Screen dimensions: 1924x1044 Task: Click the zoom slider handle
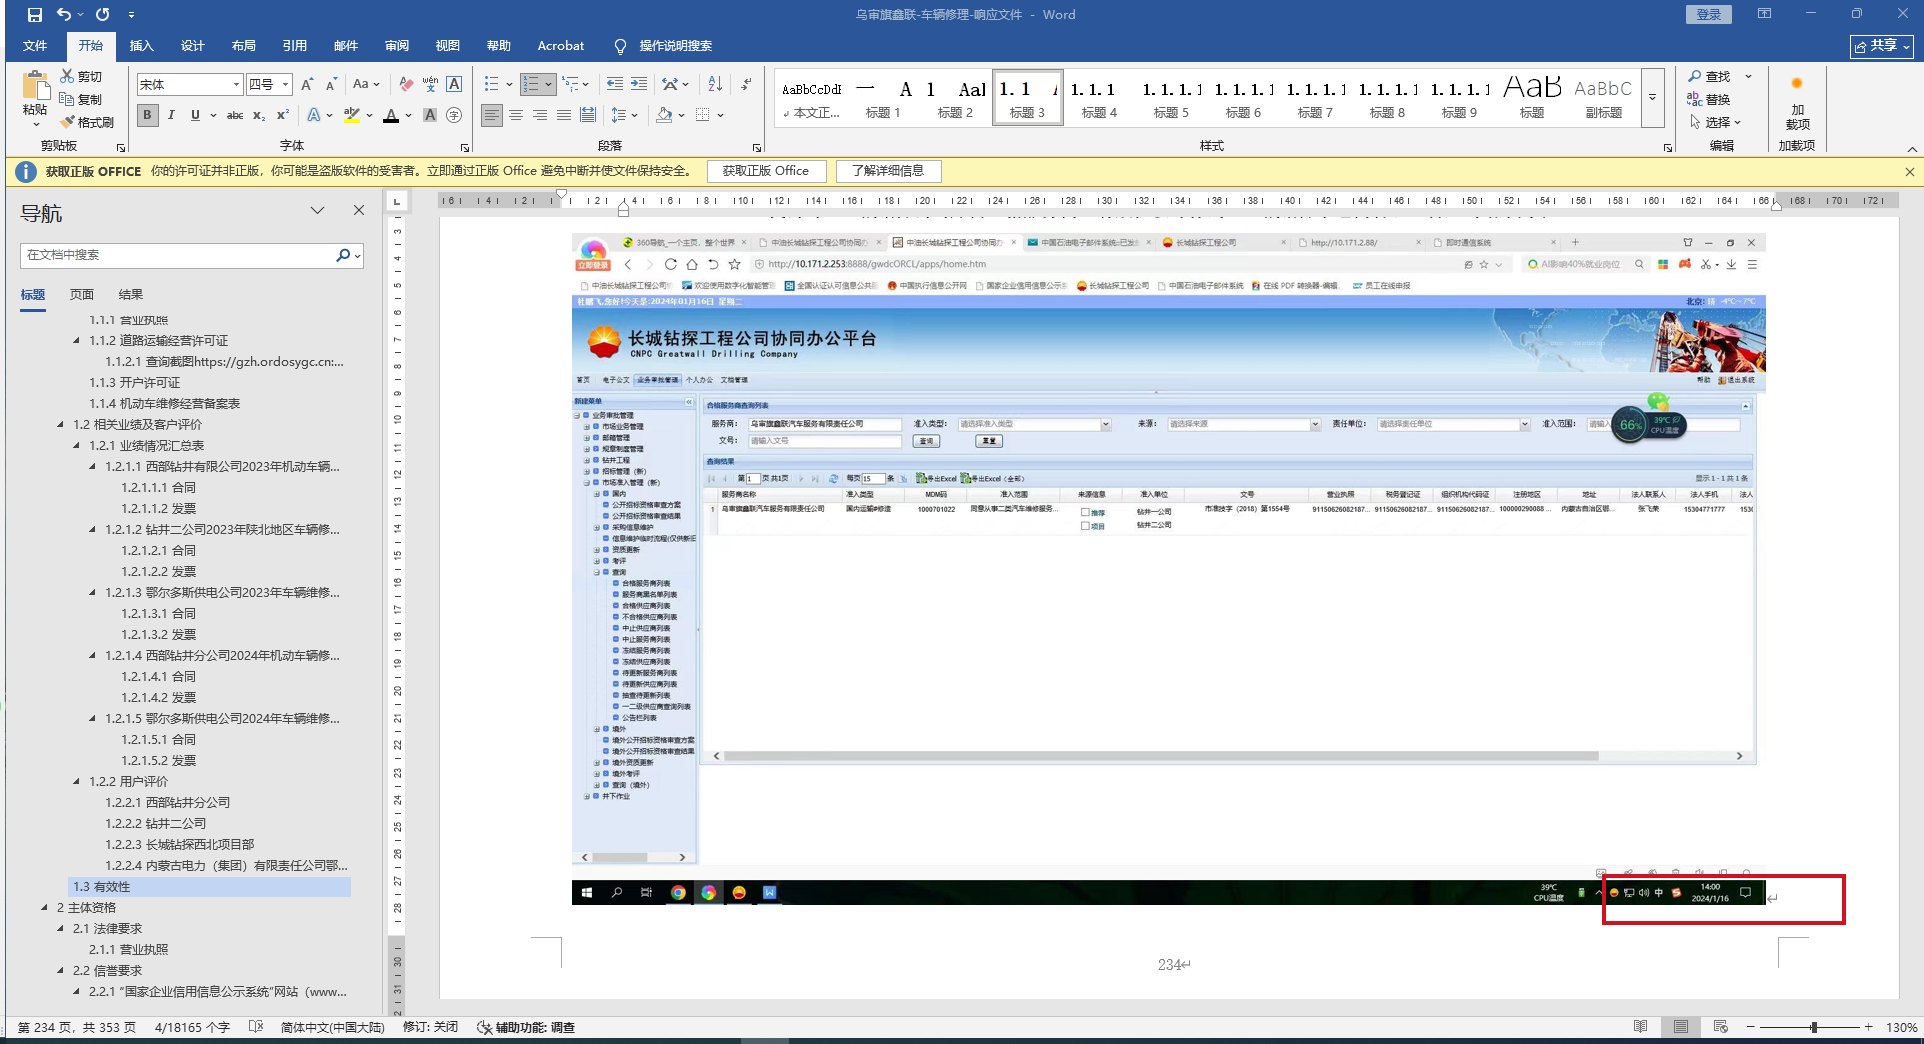click(x=1814, y=1027)
